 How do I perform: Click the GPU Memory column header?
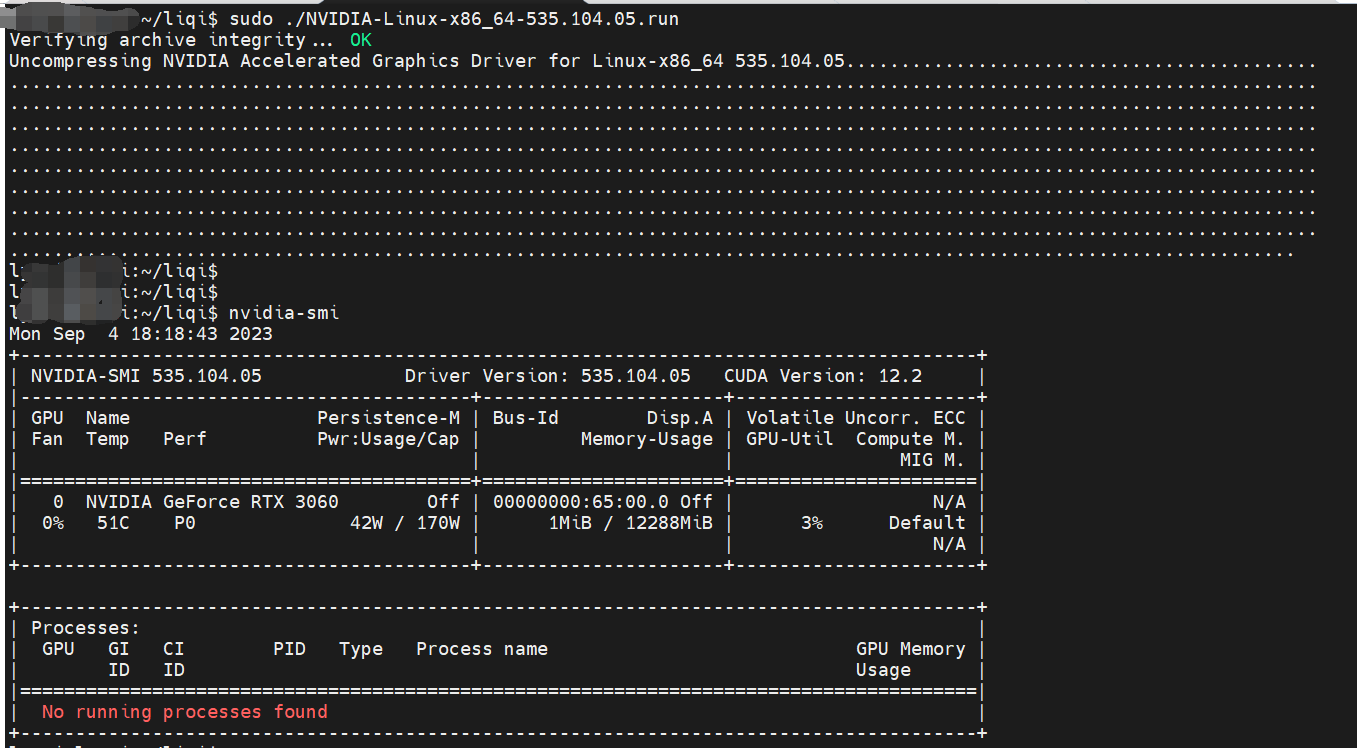[911, 649]
